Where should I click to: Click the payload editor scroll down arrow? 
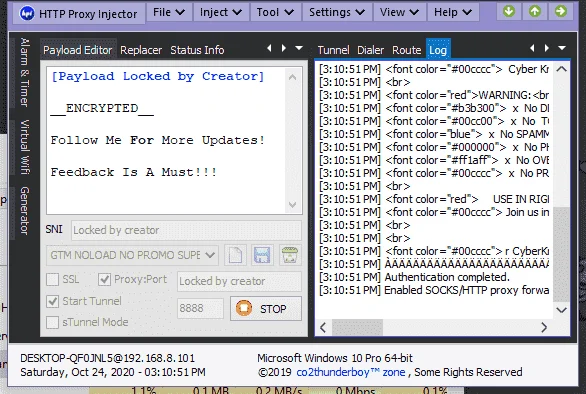click(293, 205)
